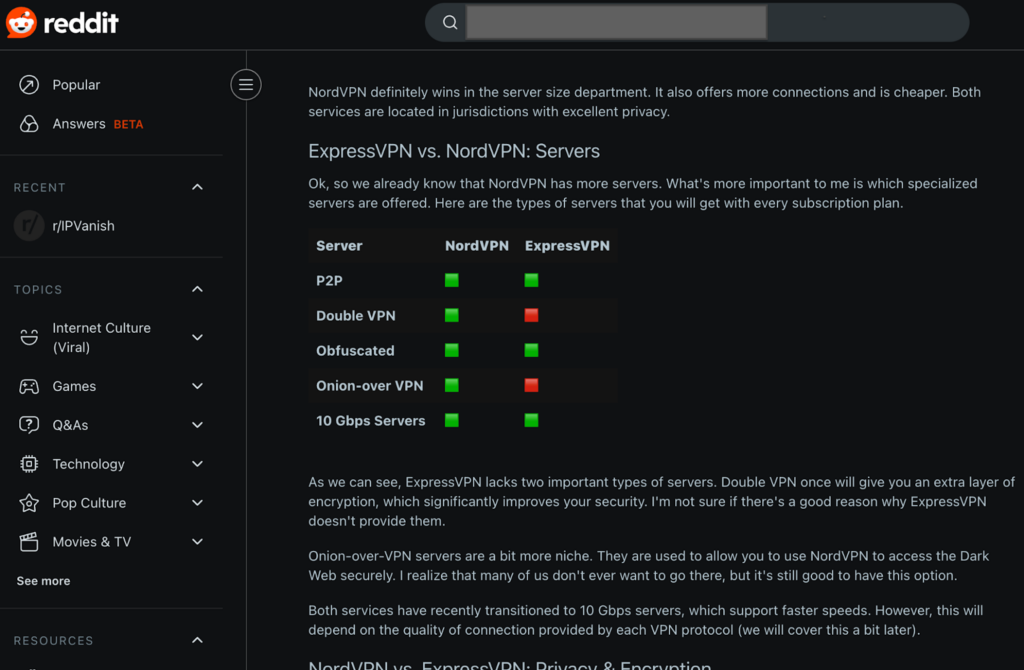Click ExpressVPN green square in P2P row
1024x670 pixels.
pyautogui.click(x=531, y=280)
